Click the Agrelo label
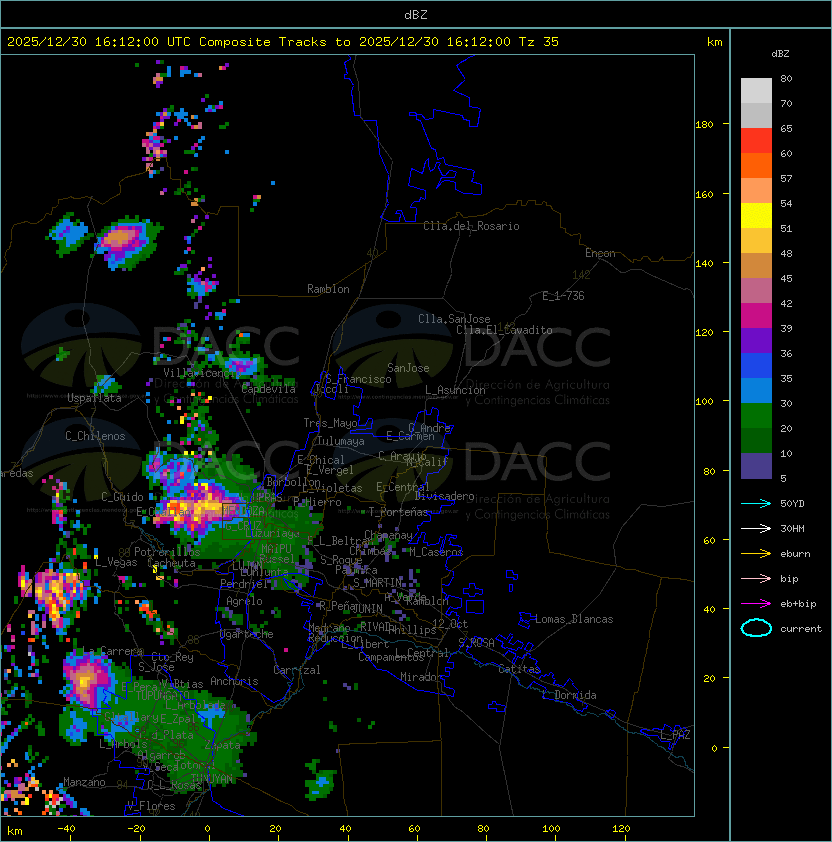The width and height of the screenshot is (832, 842). point(244,601)
